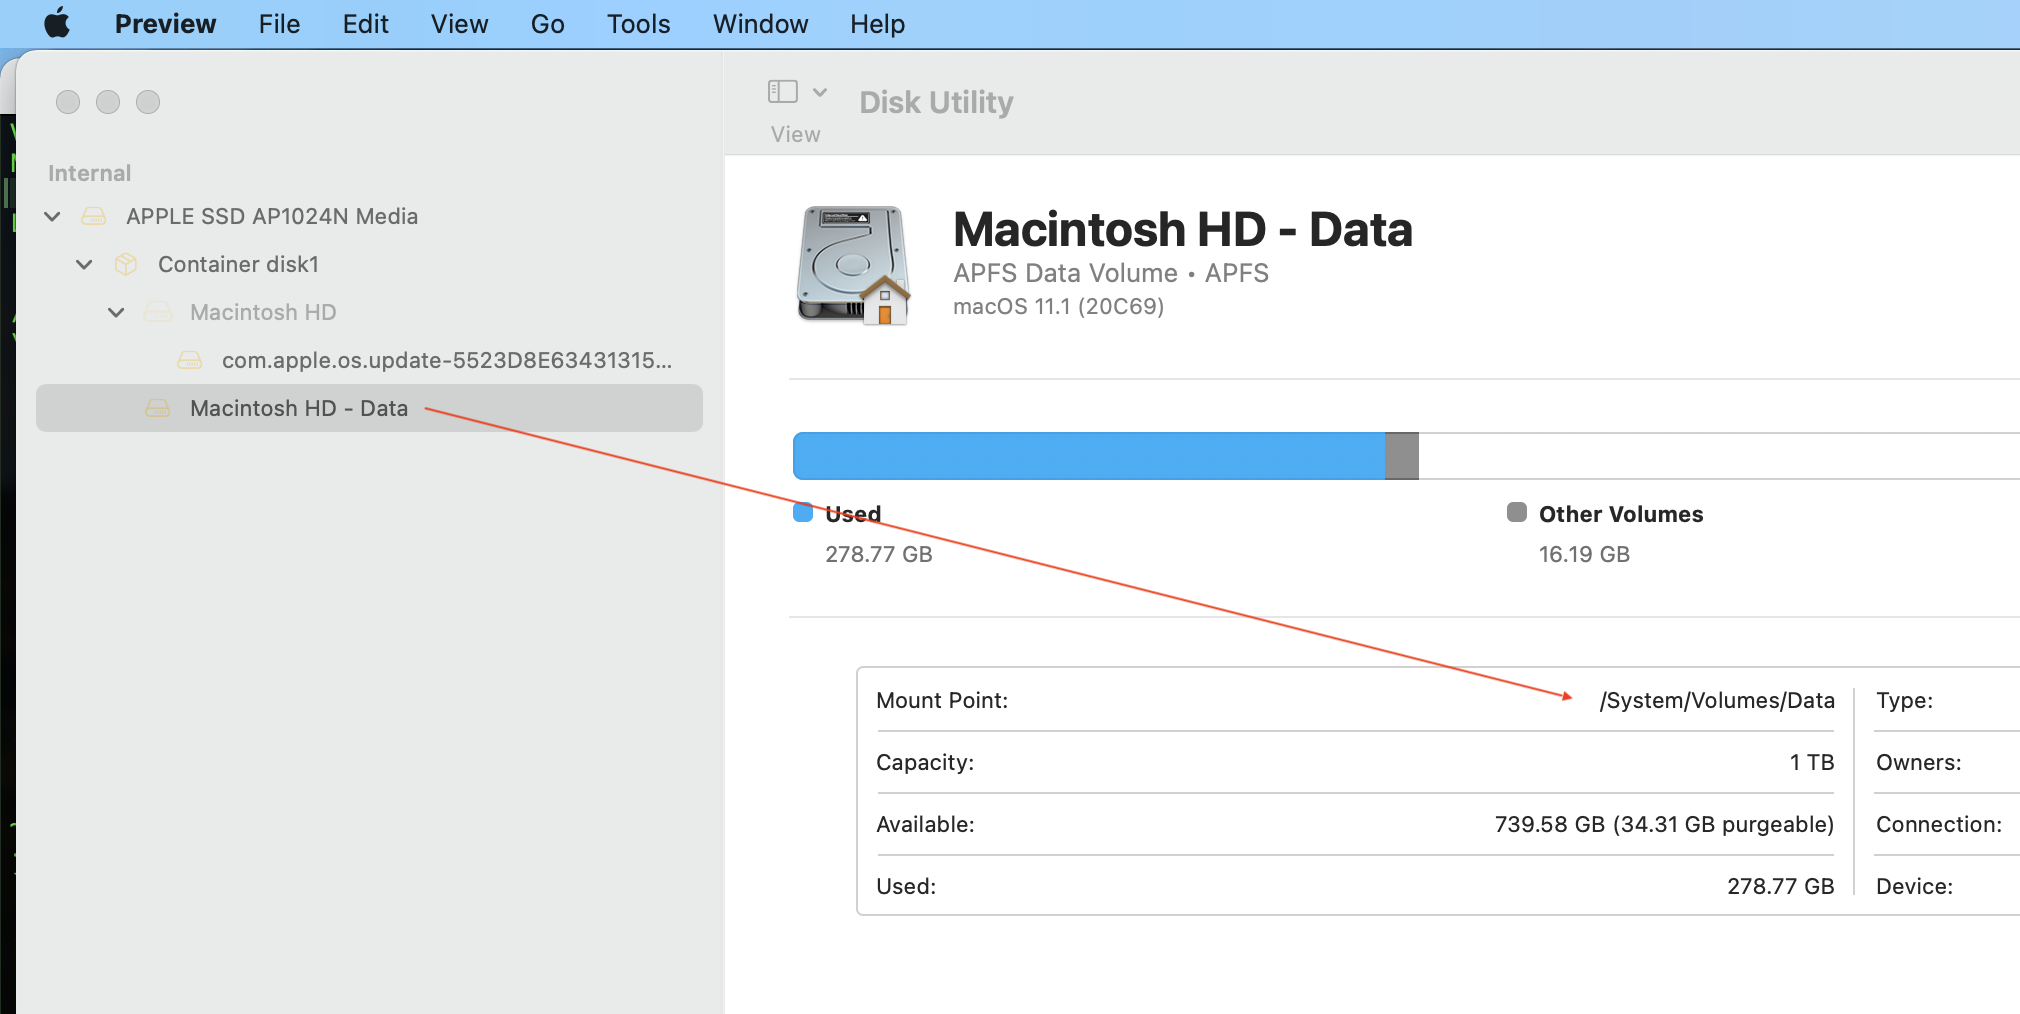Viewport: 2020px width, 1014px height.
Task: Click the 'Other Volumes' legend label
Action: click(x=1621, y=514)
